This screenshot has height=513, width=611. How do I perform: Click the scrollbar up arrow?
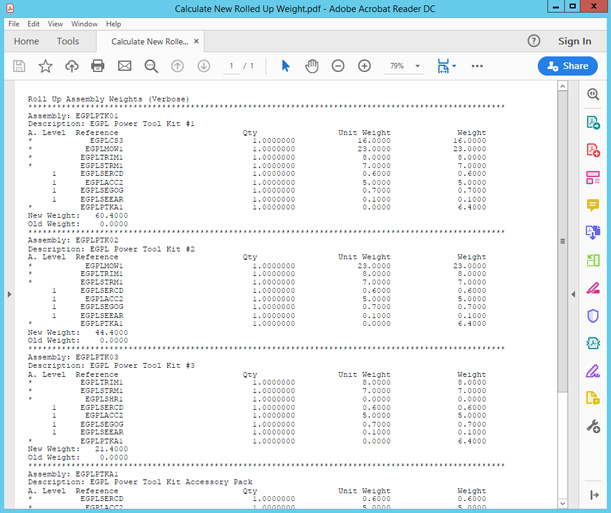click(x=562, y=86)
